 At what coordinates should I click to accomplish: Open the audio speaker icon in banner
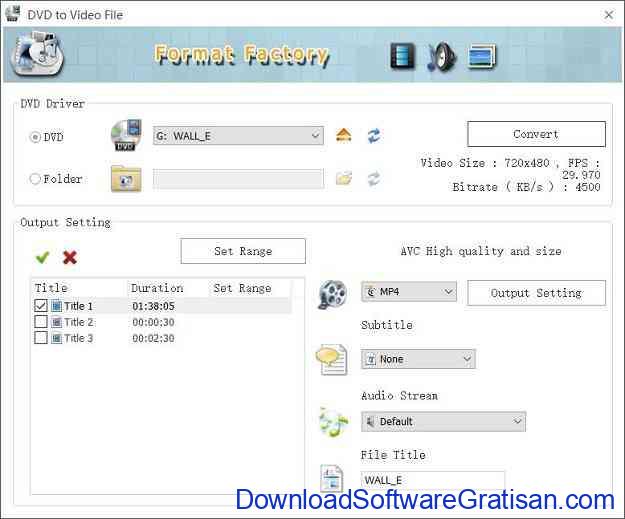442,57
